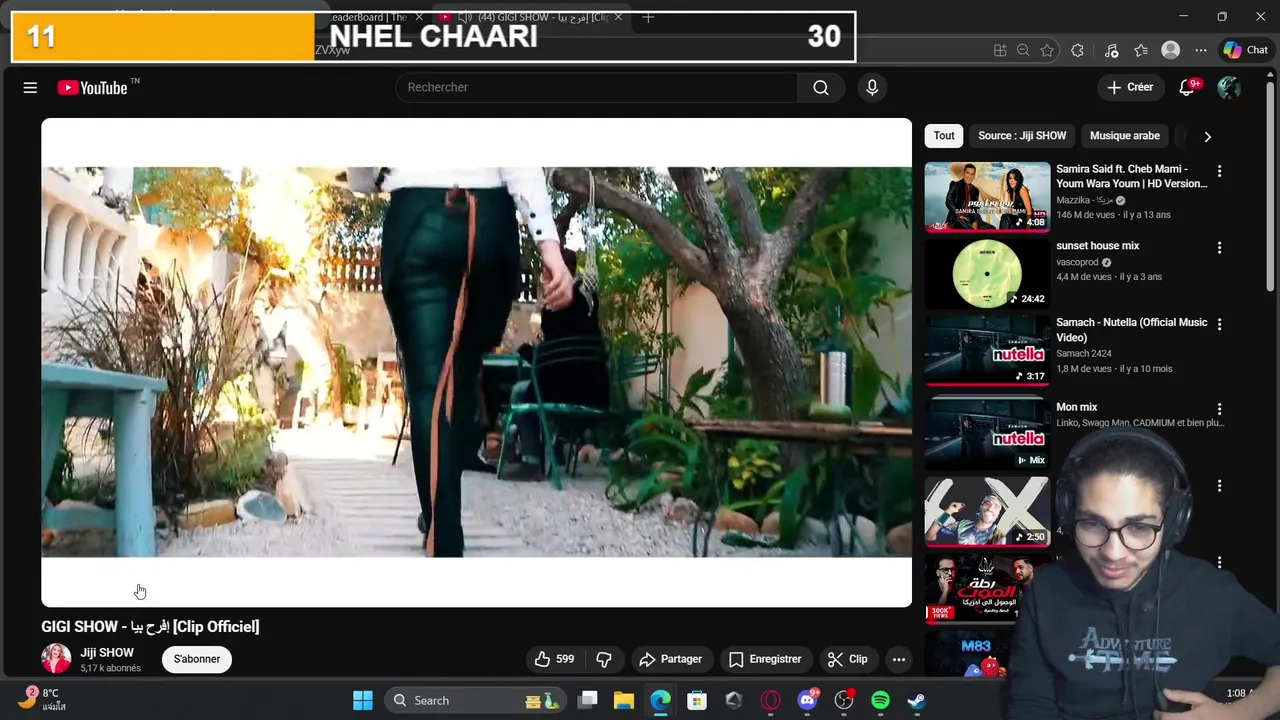Open the Jiji SHOW channel name
This screenshot has height=720, width=1280.
(107, 653)
